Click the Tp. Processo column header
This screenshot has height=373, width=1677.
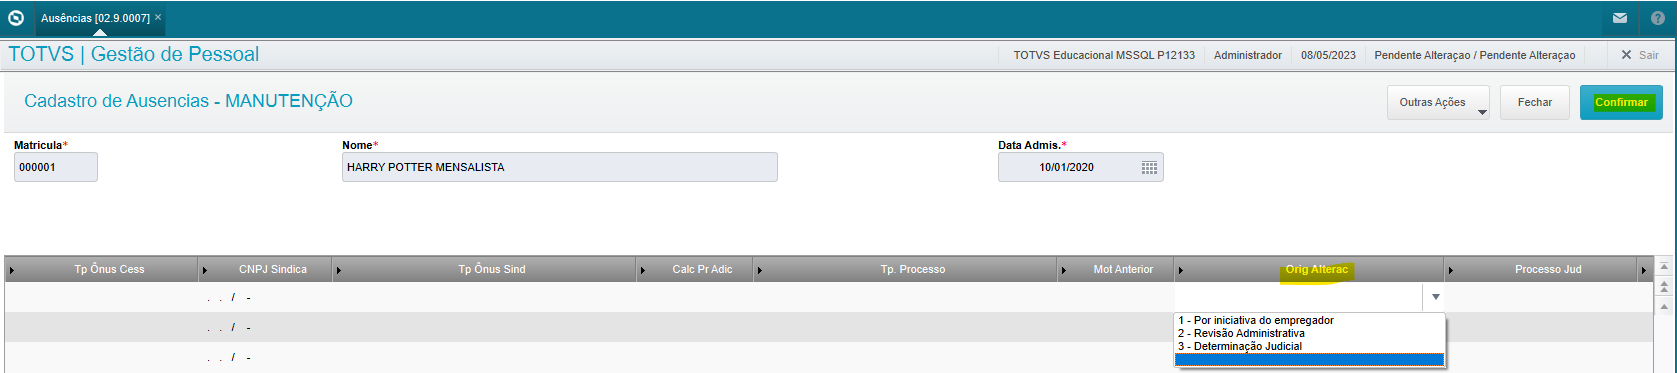pos(913,269)
